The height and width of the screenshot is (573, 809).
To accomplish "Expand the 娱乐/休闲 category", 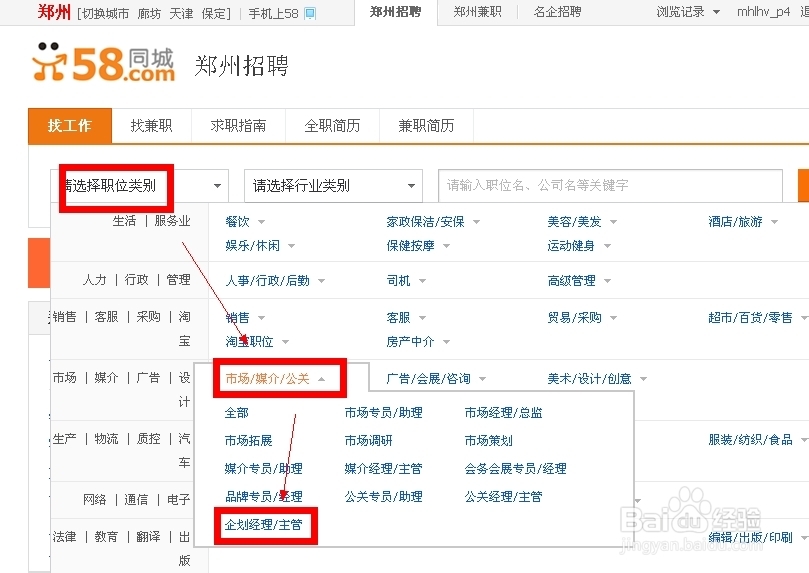I will coord(260,245).
